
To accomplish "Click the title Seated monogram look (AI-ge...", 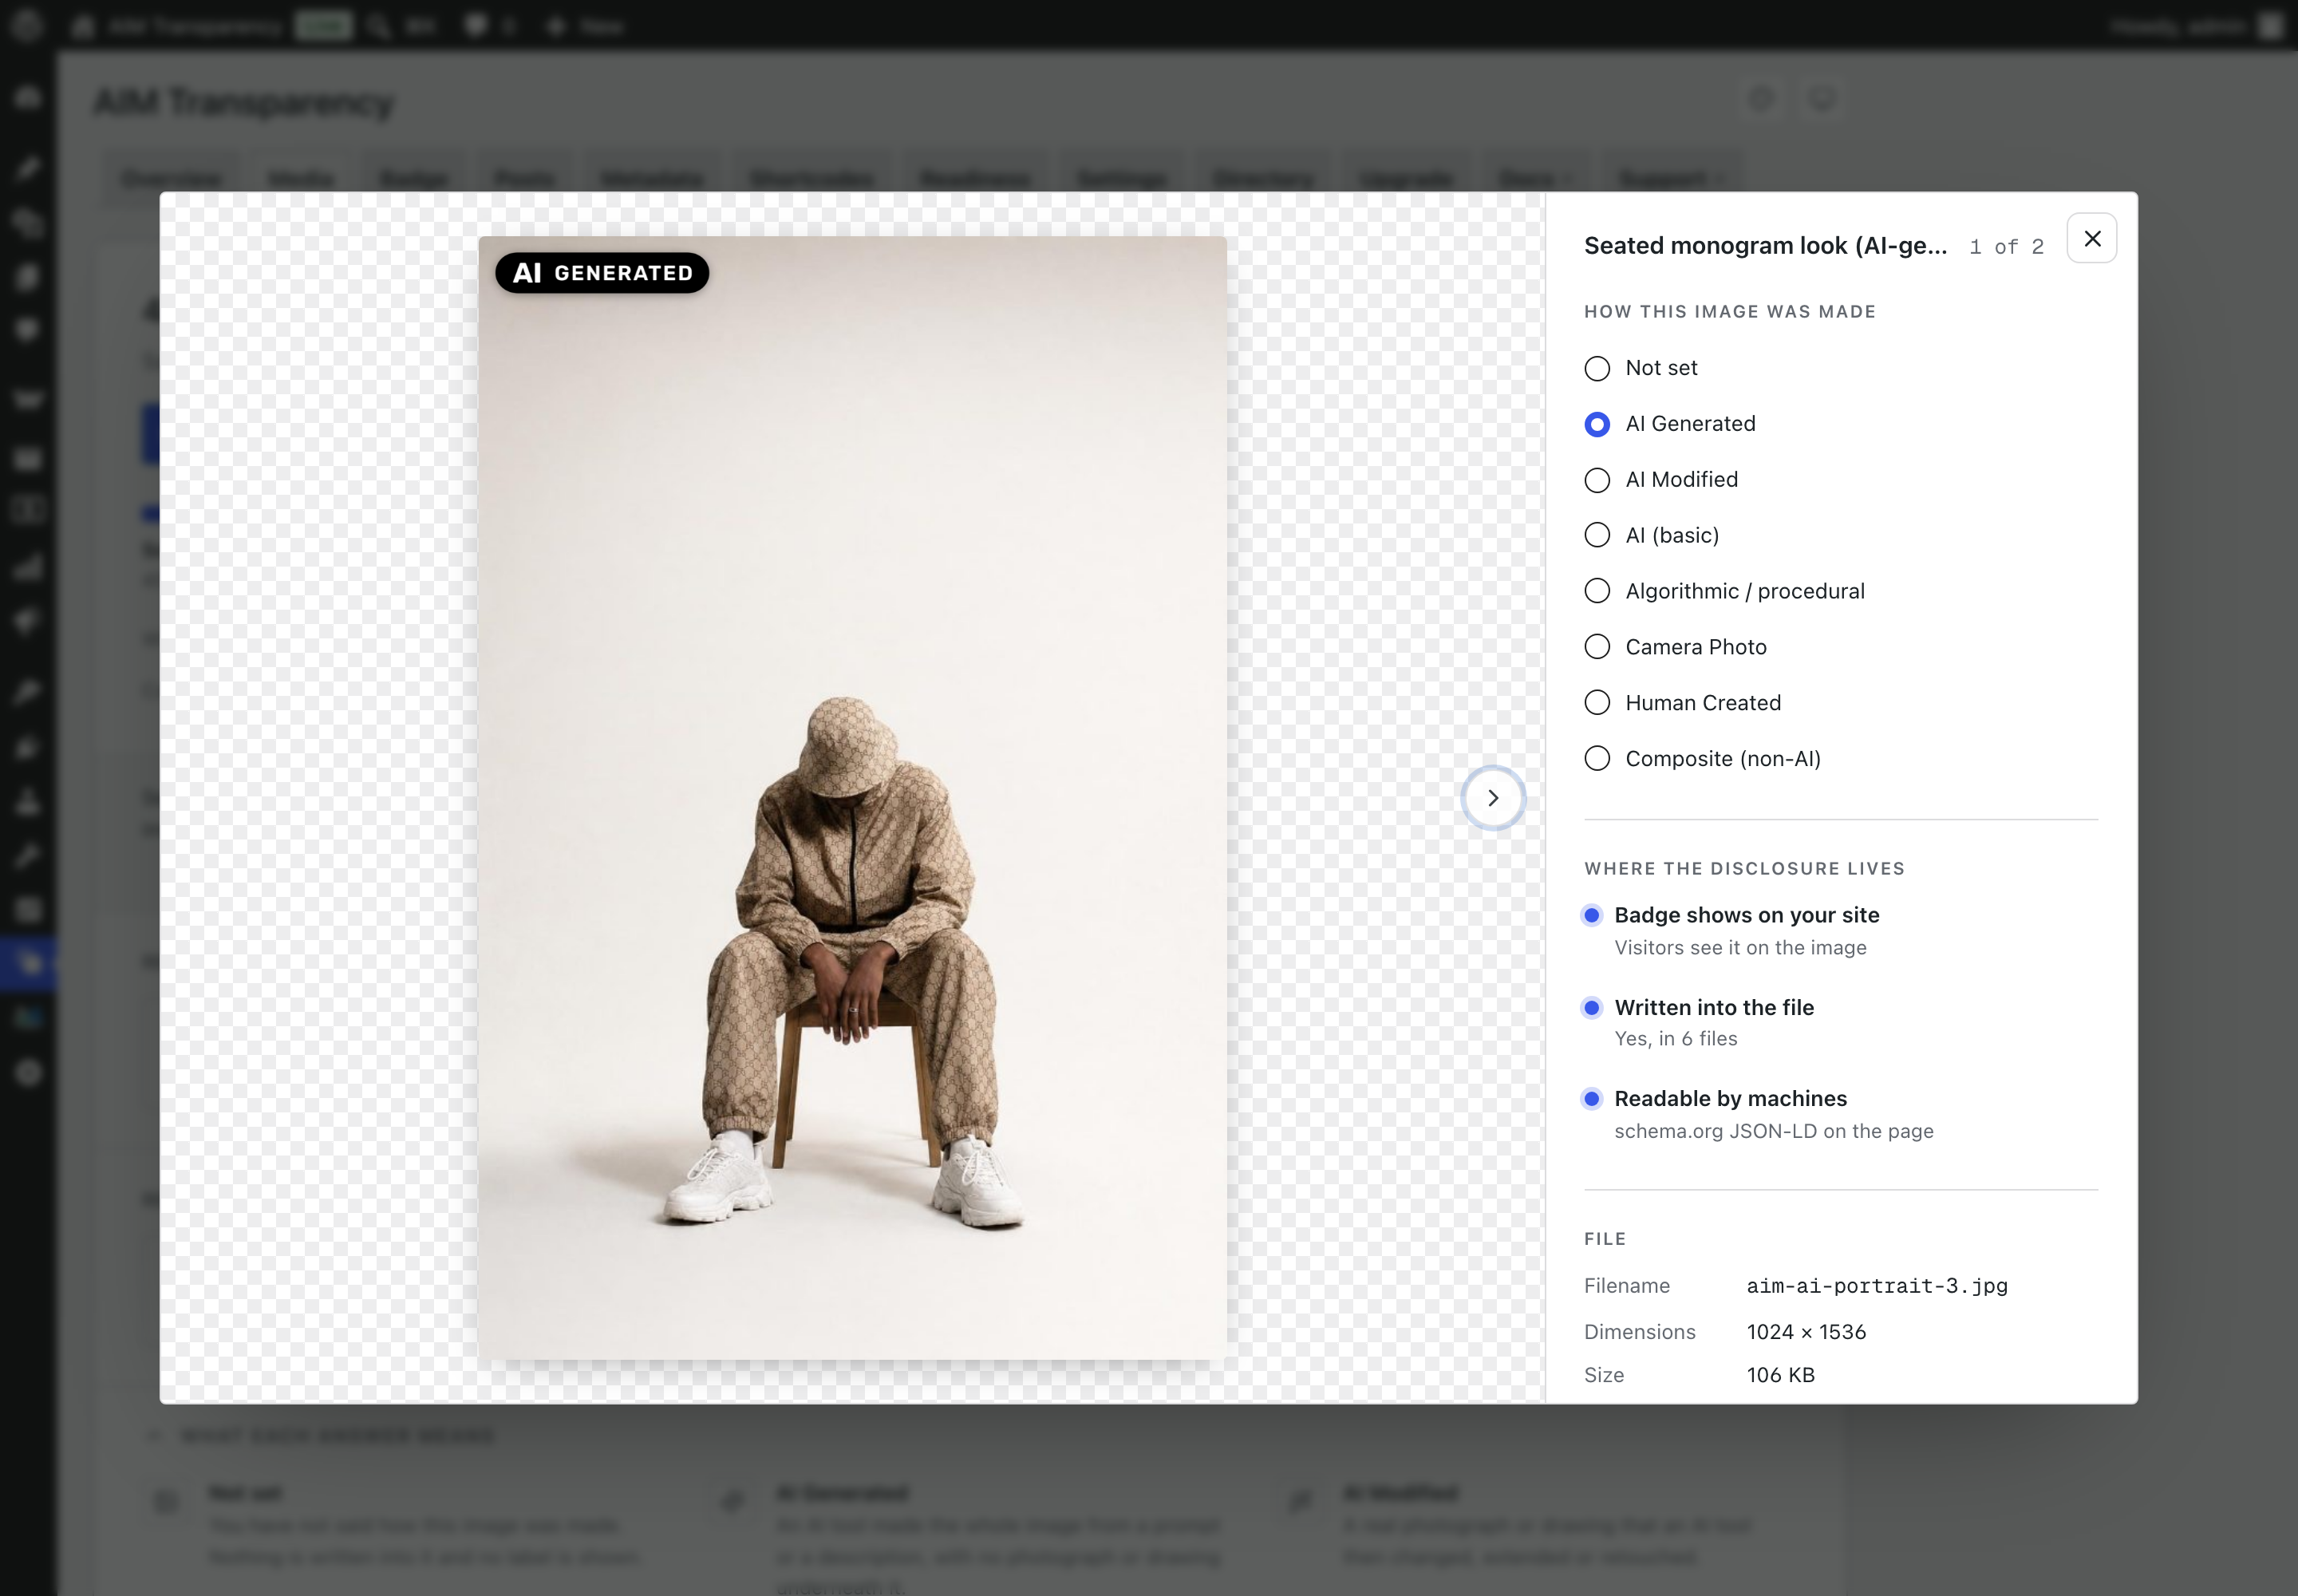I will [1765, 246].
